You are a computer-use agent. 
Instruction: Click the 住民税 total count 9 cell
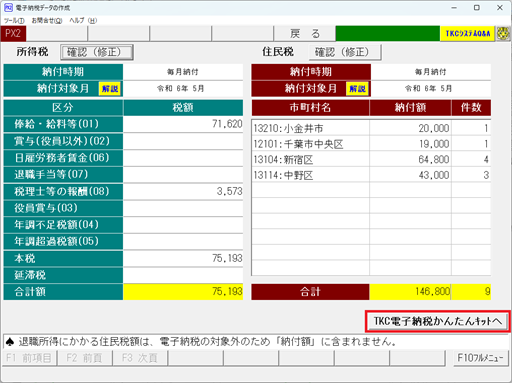click(x=471, y=292)
